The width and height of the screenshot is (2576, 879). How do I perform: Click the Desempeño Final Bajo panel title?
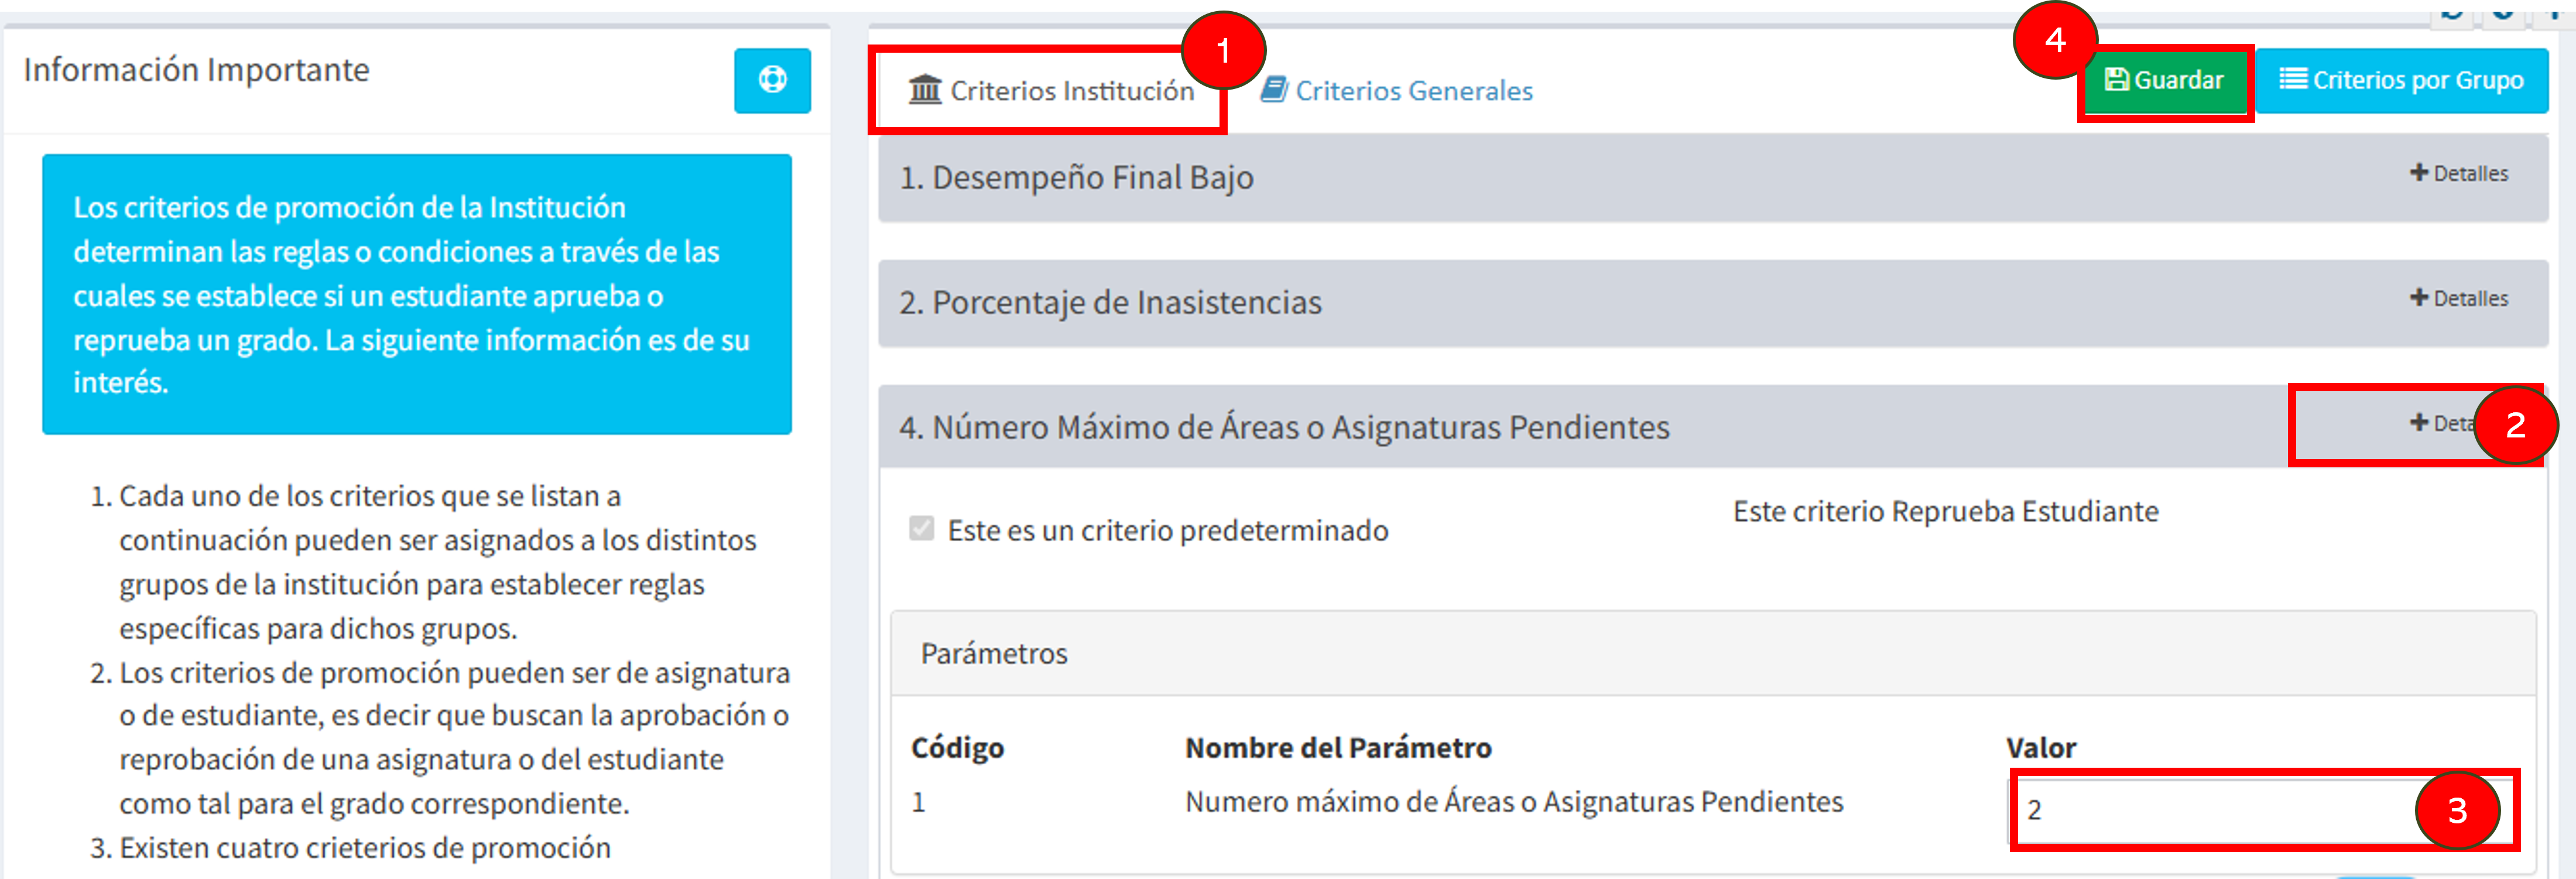(1076, 177)
